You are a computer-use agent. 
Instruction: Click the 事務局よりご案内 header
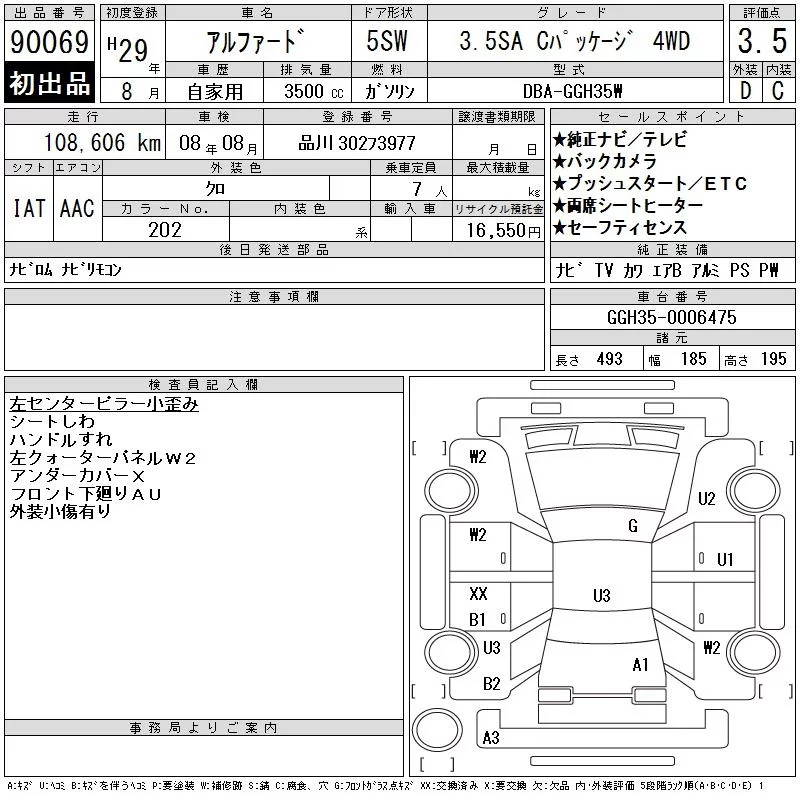(204, 728)
